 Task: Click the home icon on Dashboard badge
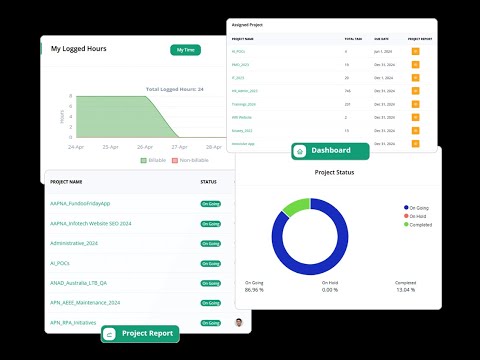pyautogui.click(x=300, y=151)
